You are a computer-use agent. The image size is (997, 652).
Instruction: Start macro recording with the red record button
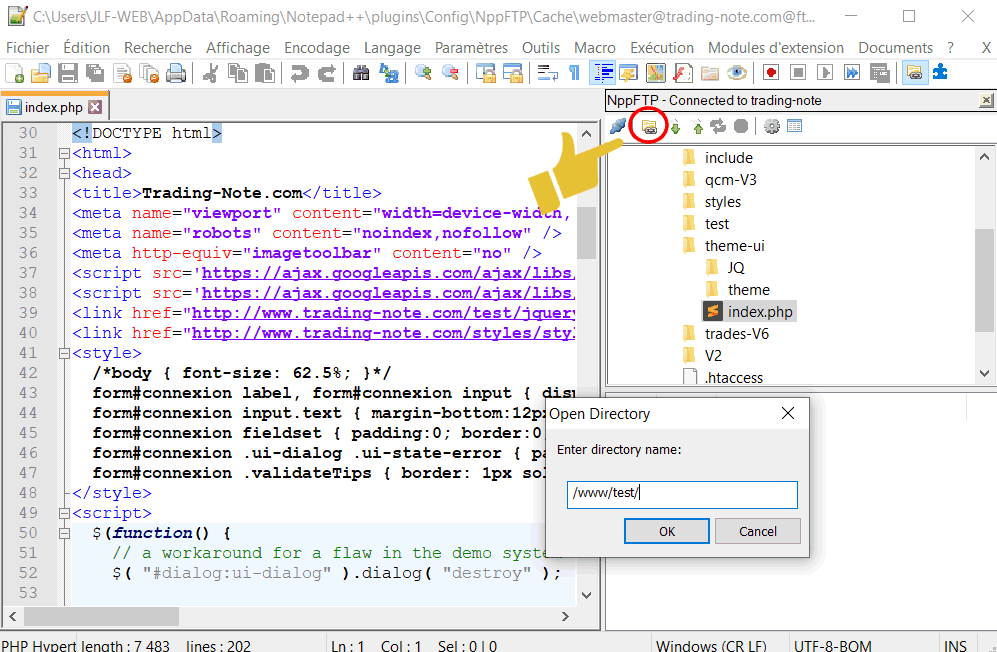tap(771, 73)
